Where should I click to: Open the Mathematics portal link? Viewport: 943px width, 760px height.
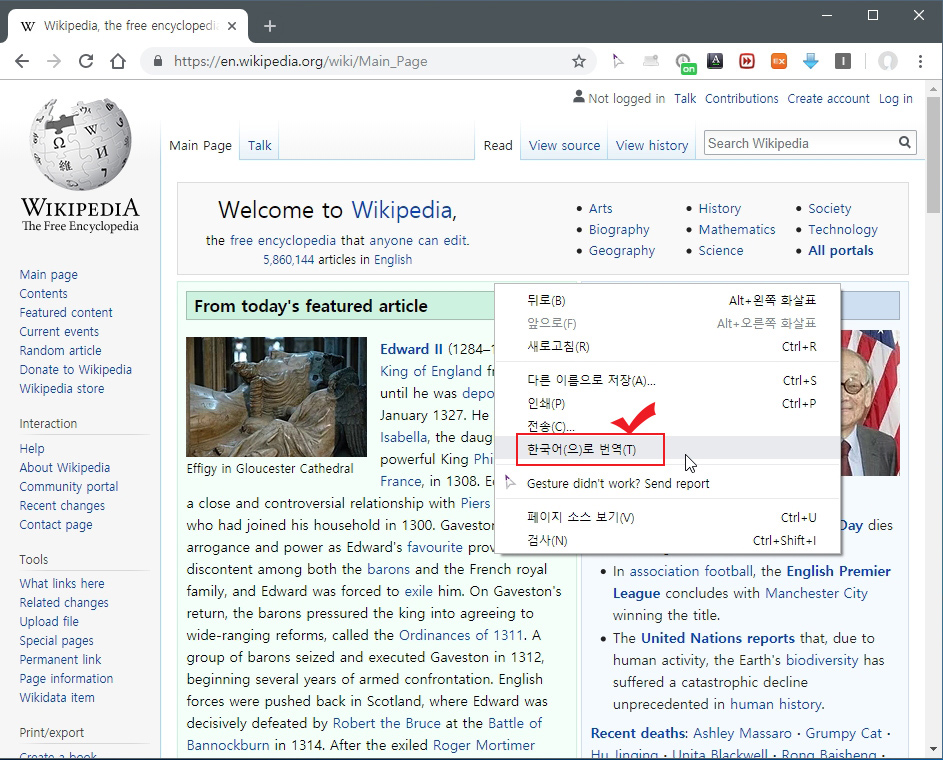[737, 230]
